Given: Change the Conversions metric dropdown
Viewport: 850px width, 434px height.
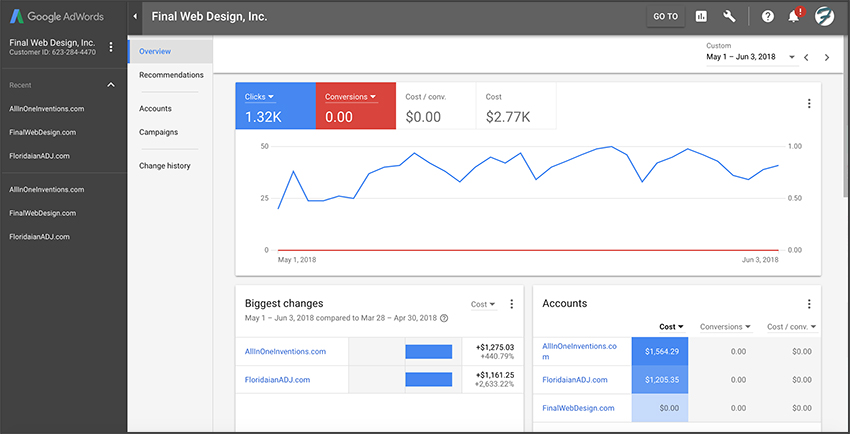Looking at the screenshot, I should (x=351, y=97).
